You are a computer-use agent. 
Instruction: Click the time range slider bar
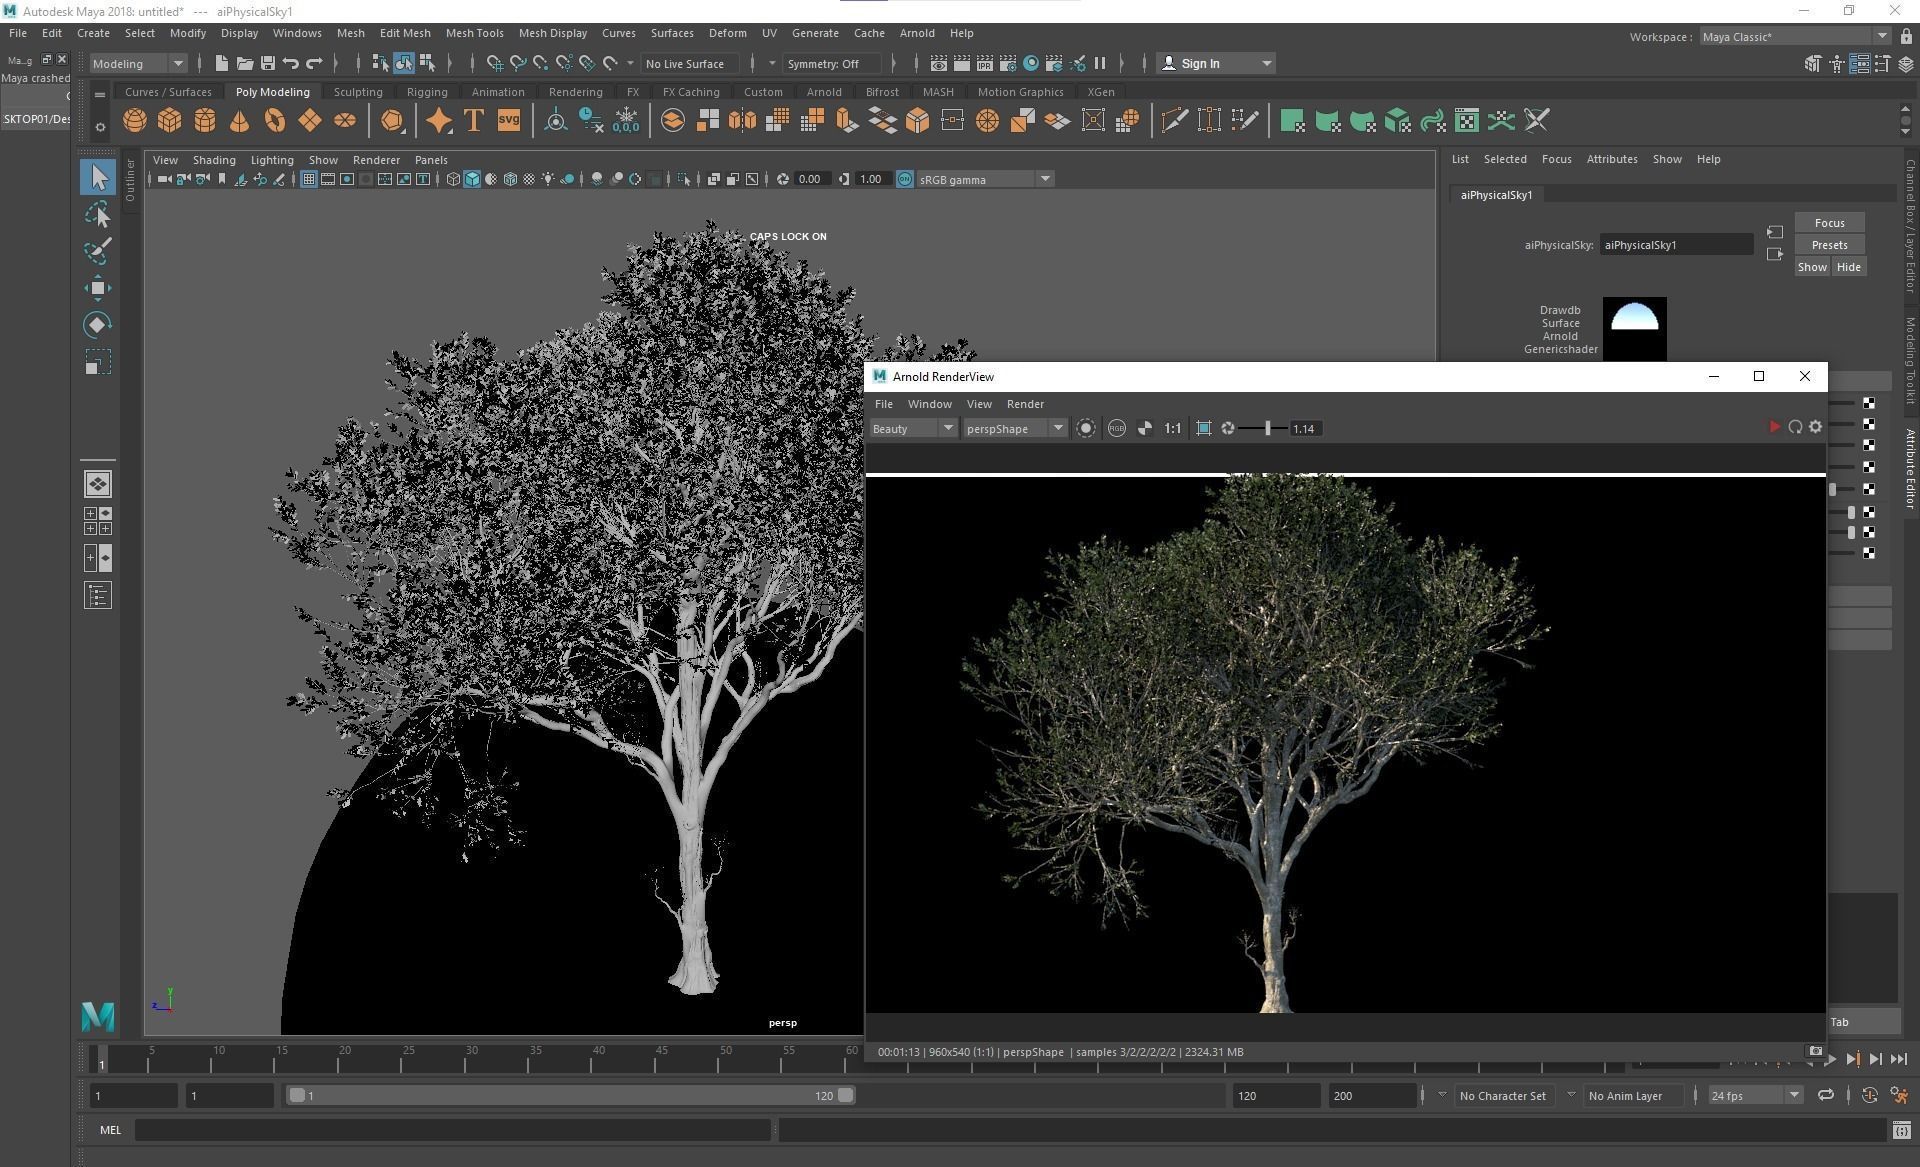point(570,1095)
